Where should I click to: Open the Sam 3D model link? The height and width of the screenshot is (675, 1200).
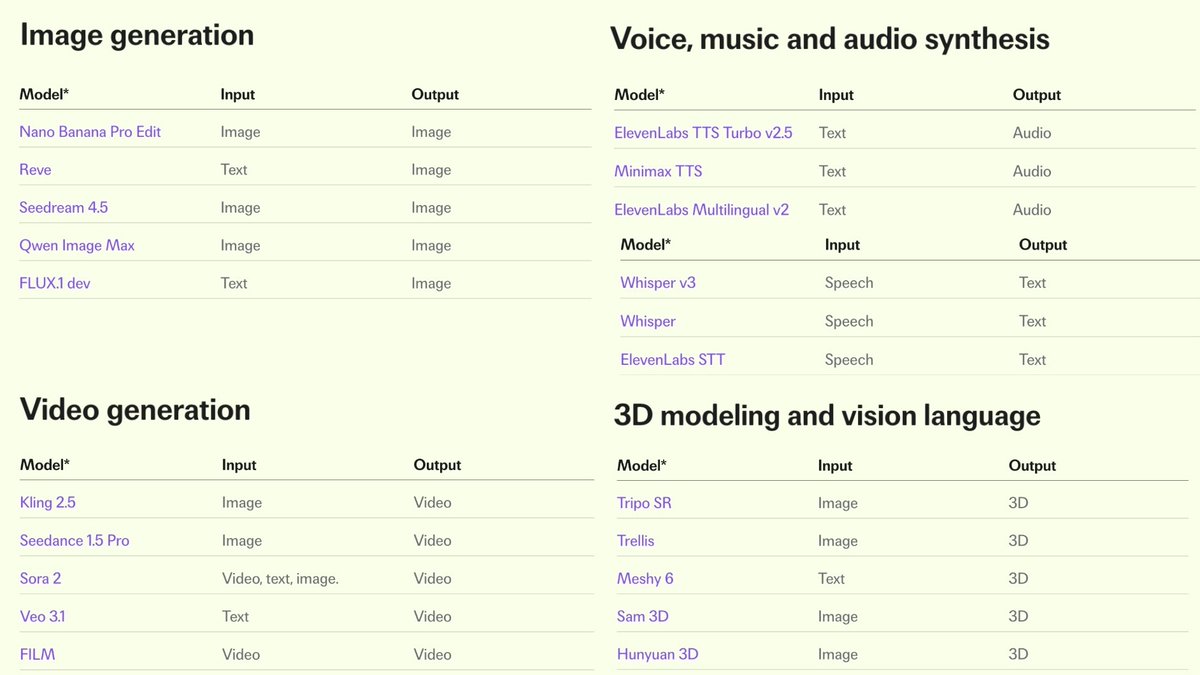pos(643,617)
